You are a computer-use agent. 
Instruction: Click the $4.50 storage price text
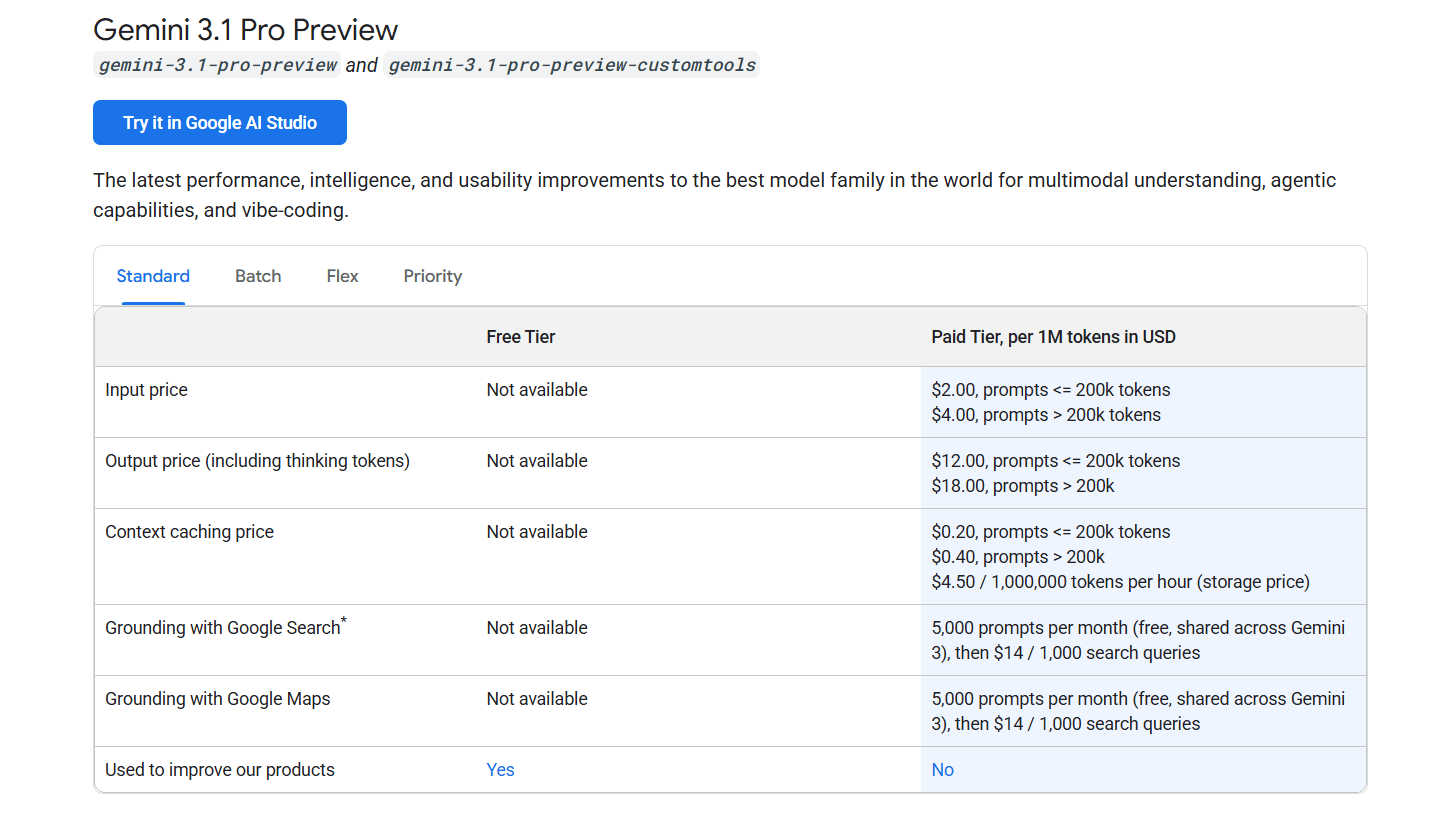point(1120,582)
